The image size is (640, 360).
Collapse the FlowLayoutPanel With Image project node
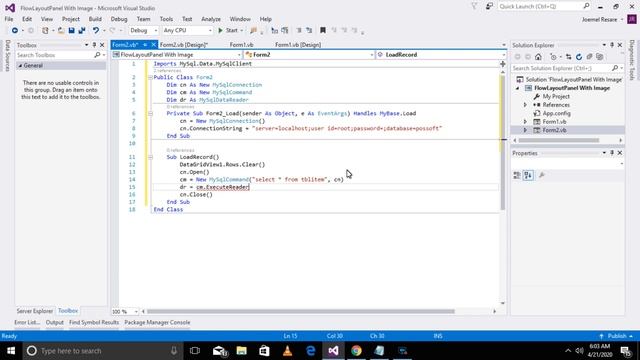(x=518, y=88)
